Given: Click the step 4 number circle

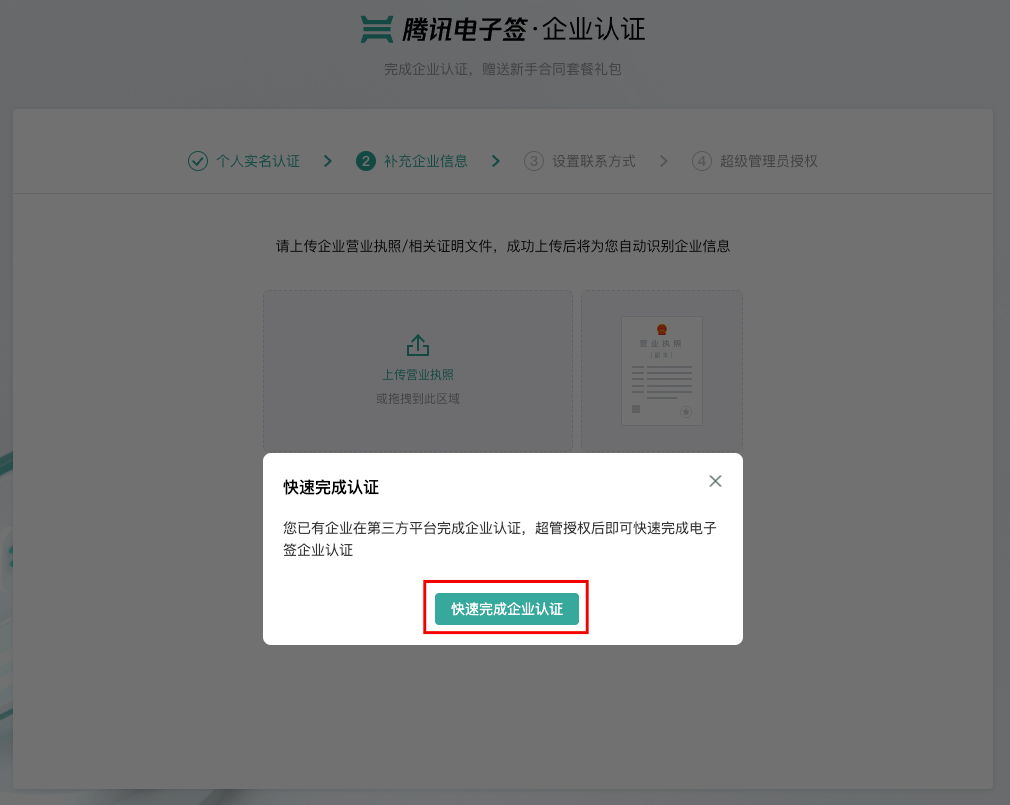Looking at the screenshot, I should click(x=701, y=161).
